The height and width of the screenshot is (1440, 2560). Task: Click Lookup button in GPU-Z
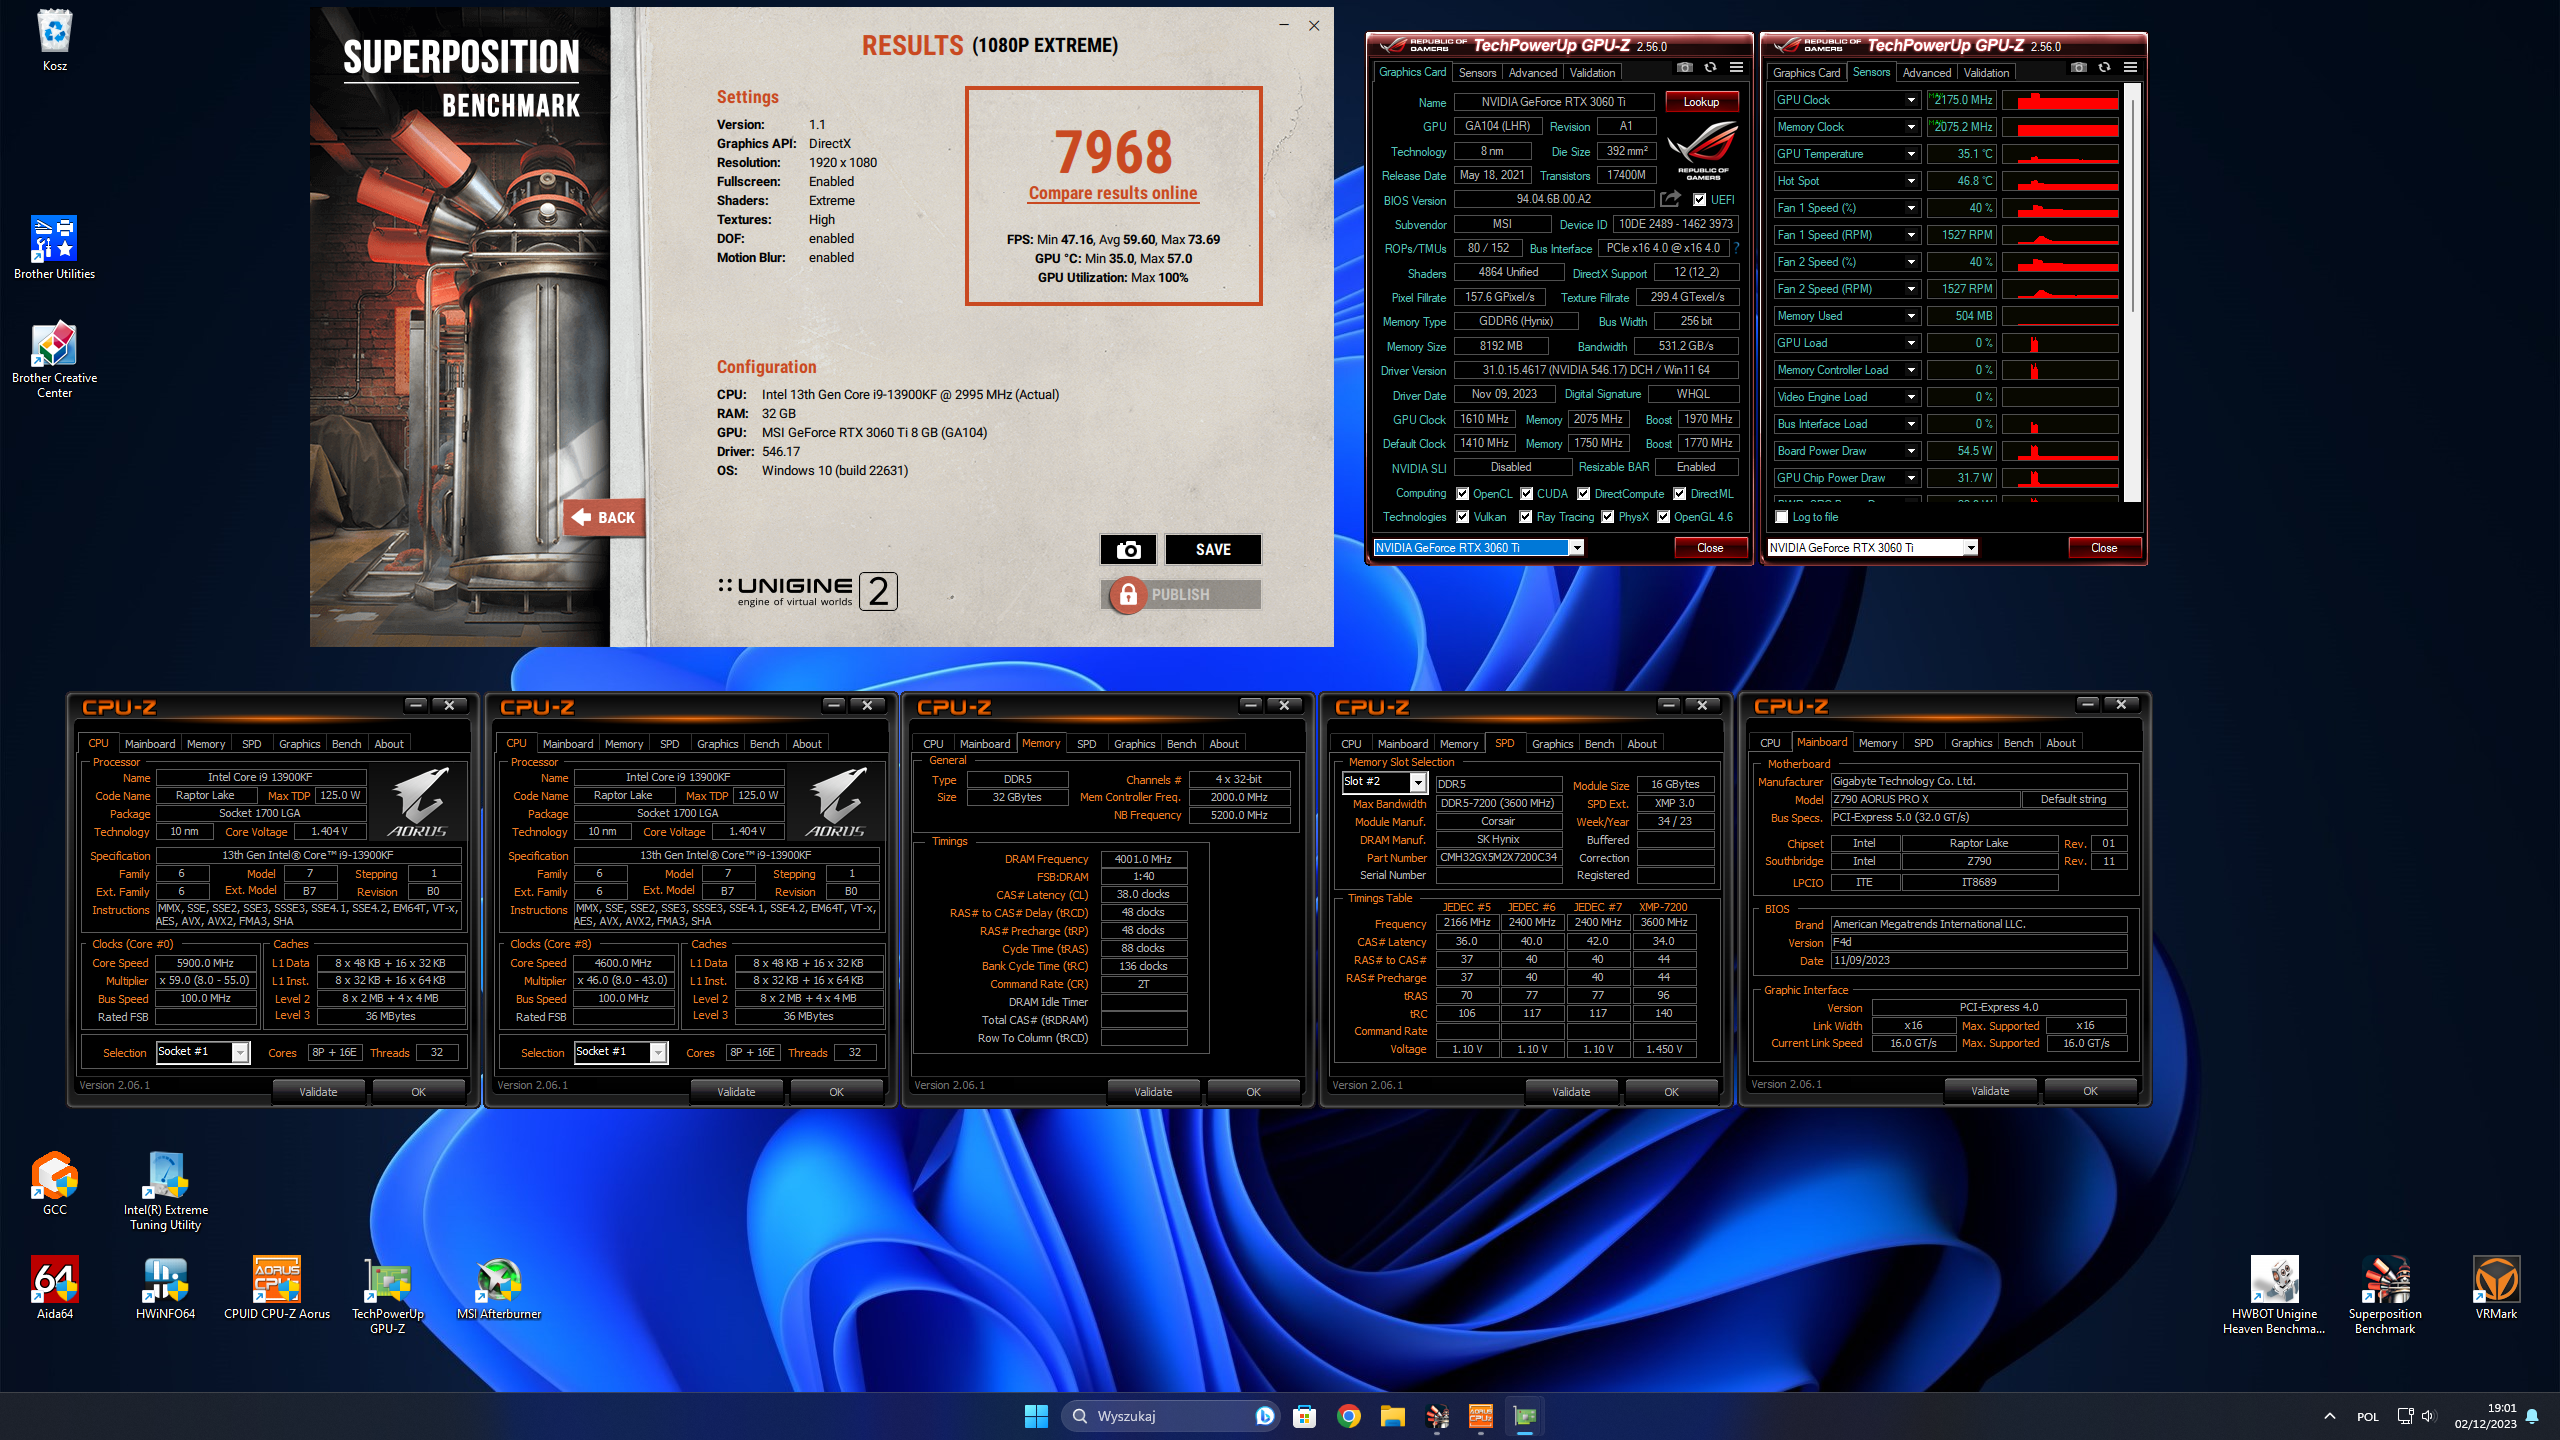[x=1701, y=102]
